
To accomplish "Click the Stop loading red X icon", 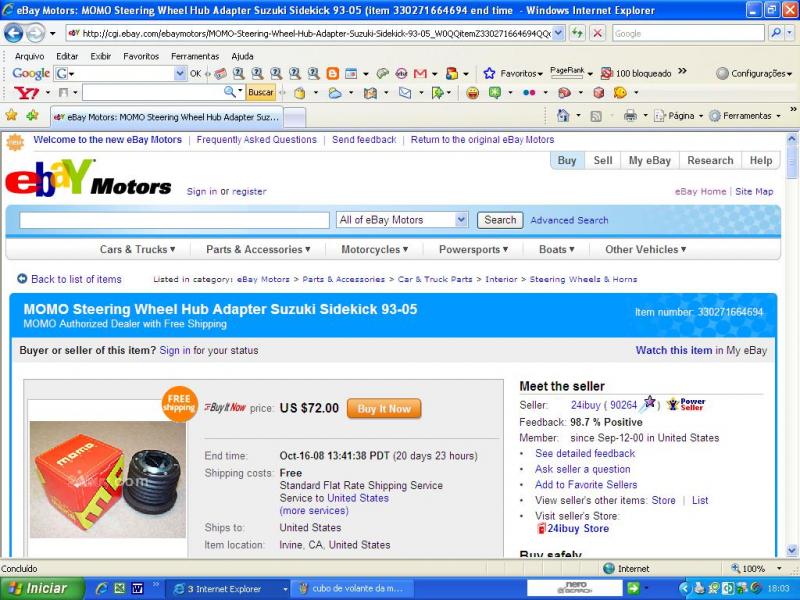I will pos(597,34).
